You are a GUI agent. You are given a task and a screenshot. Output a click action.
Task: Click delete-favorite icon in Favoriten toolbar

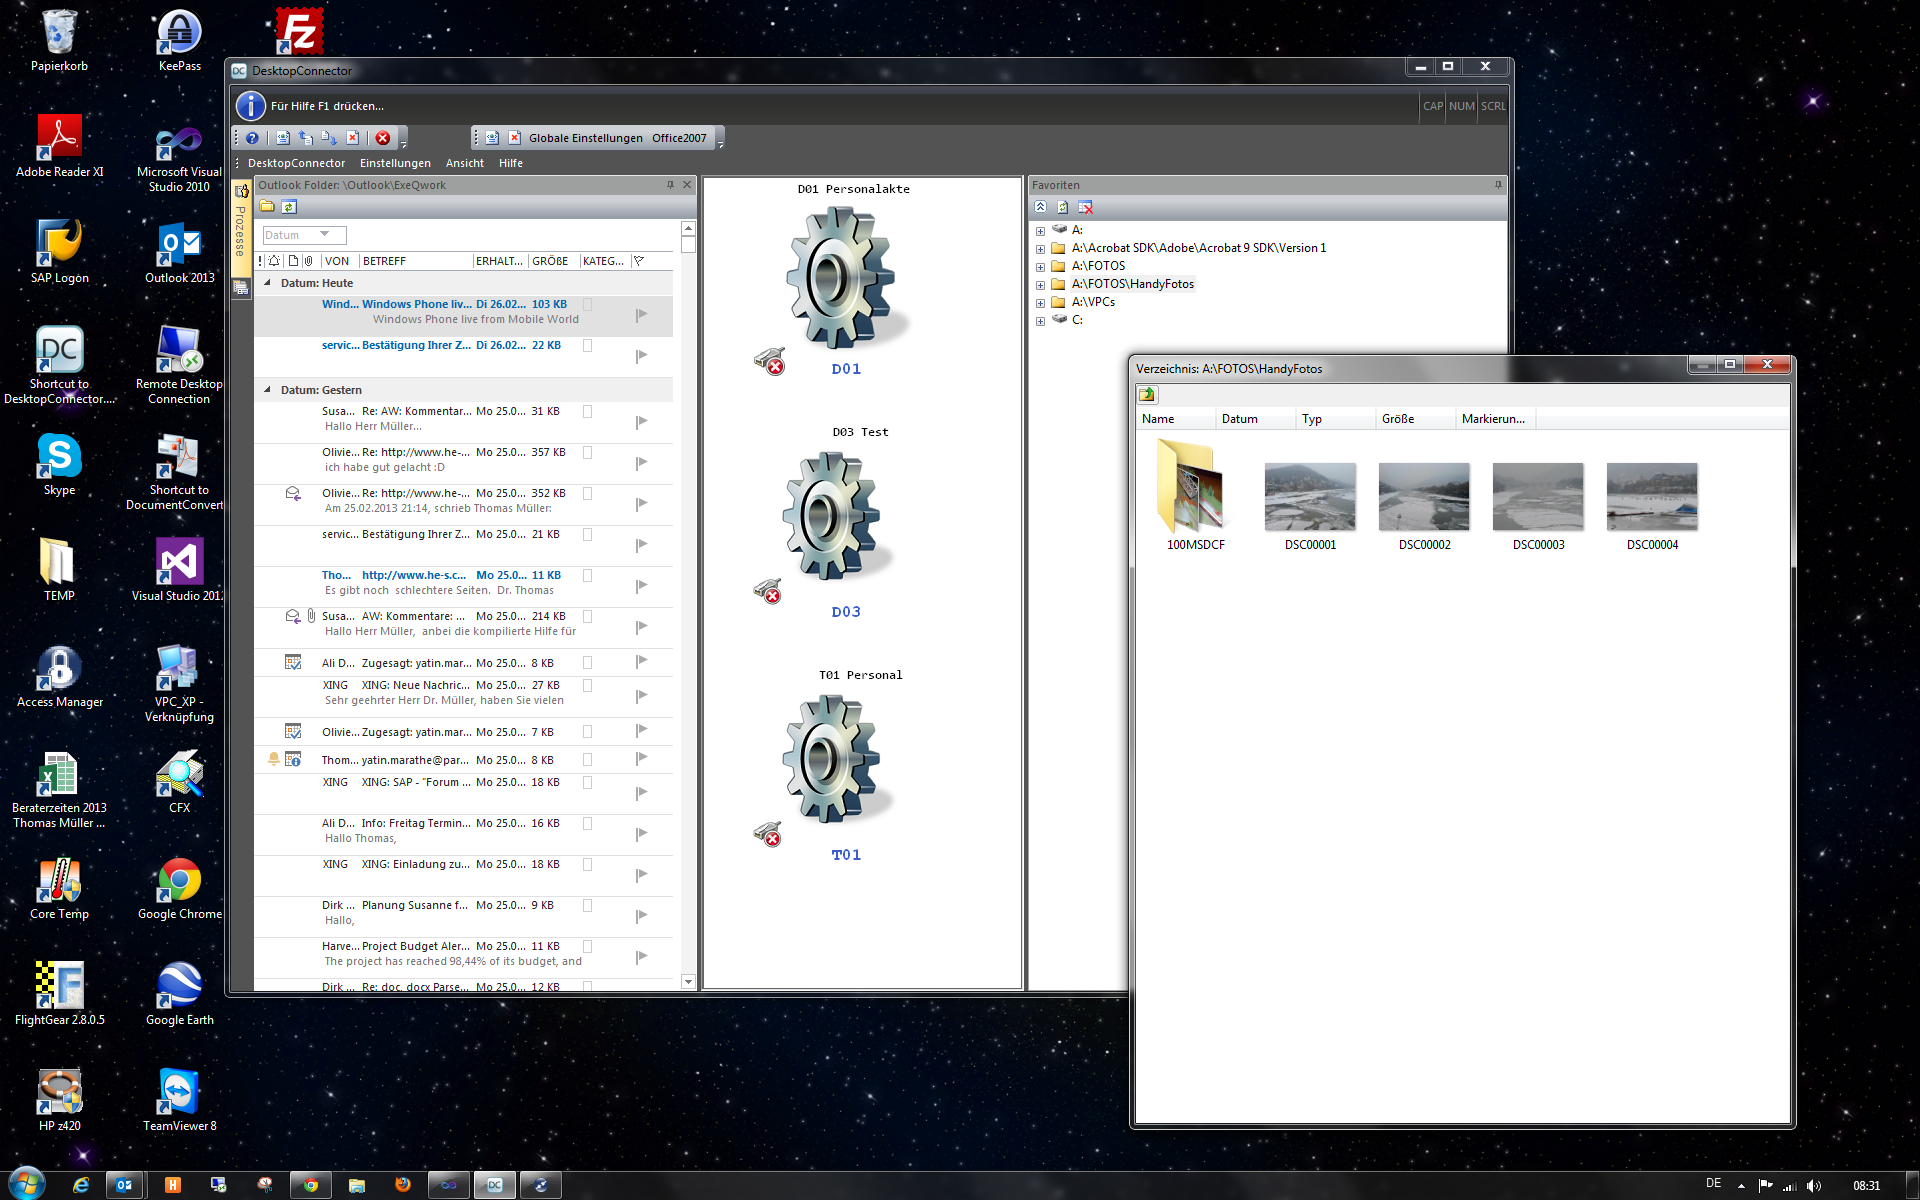click(1085, 207)
